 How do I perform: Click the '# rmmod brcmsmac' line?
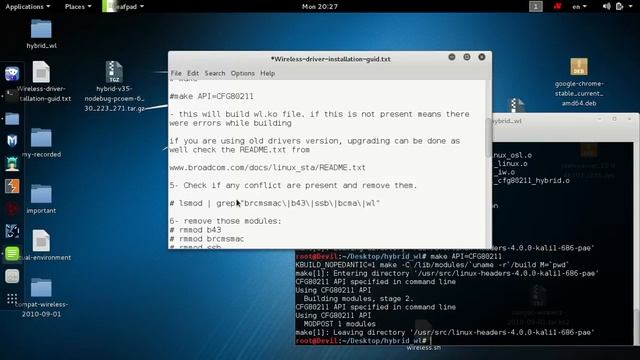point(207,239)
